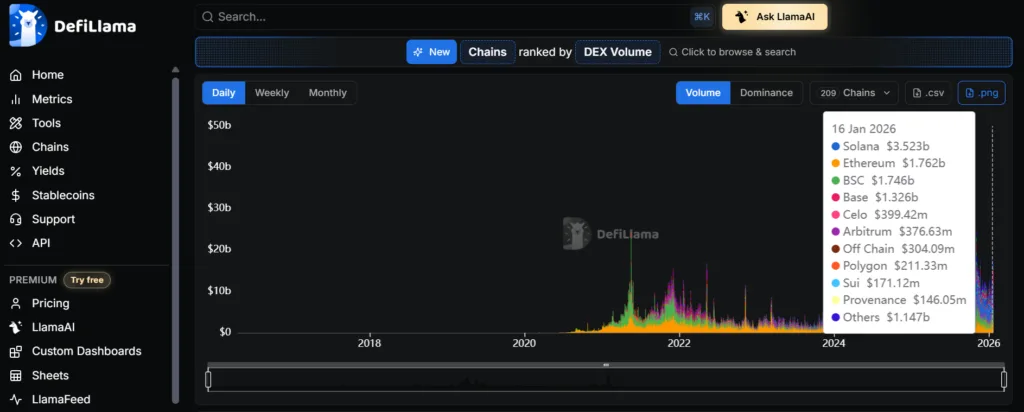Screen dimensions: 1024x412
Task: Click the Stablecoins dollar icon
Action: tap(16, 195)
